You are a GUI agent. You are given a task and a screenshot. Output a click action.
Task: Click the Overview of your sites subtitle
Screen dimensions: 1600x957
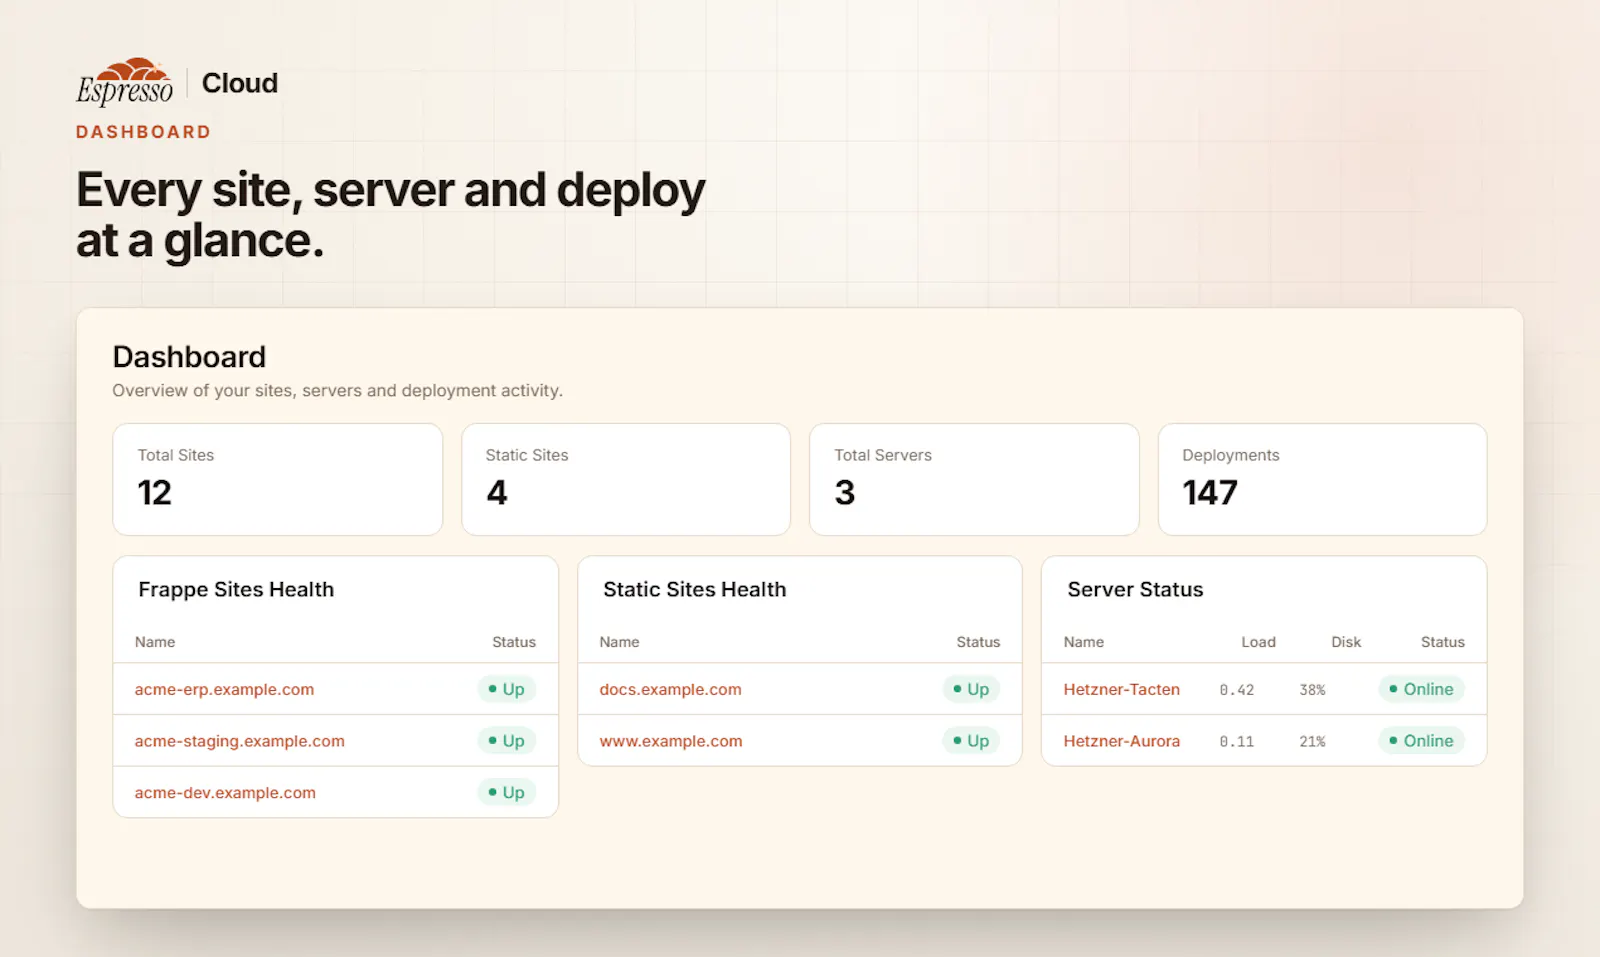337,391
